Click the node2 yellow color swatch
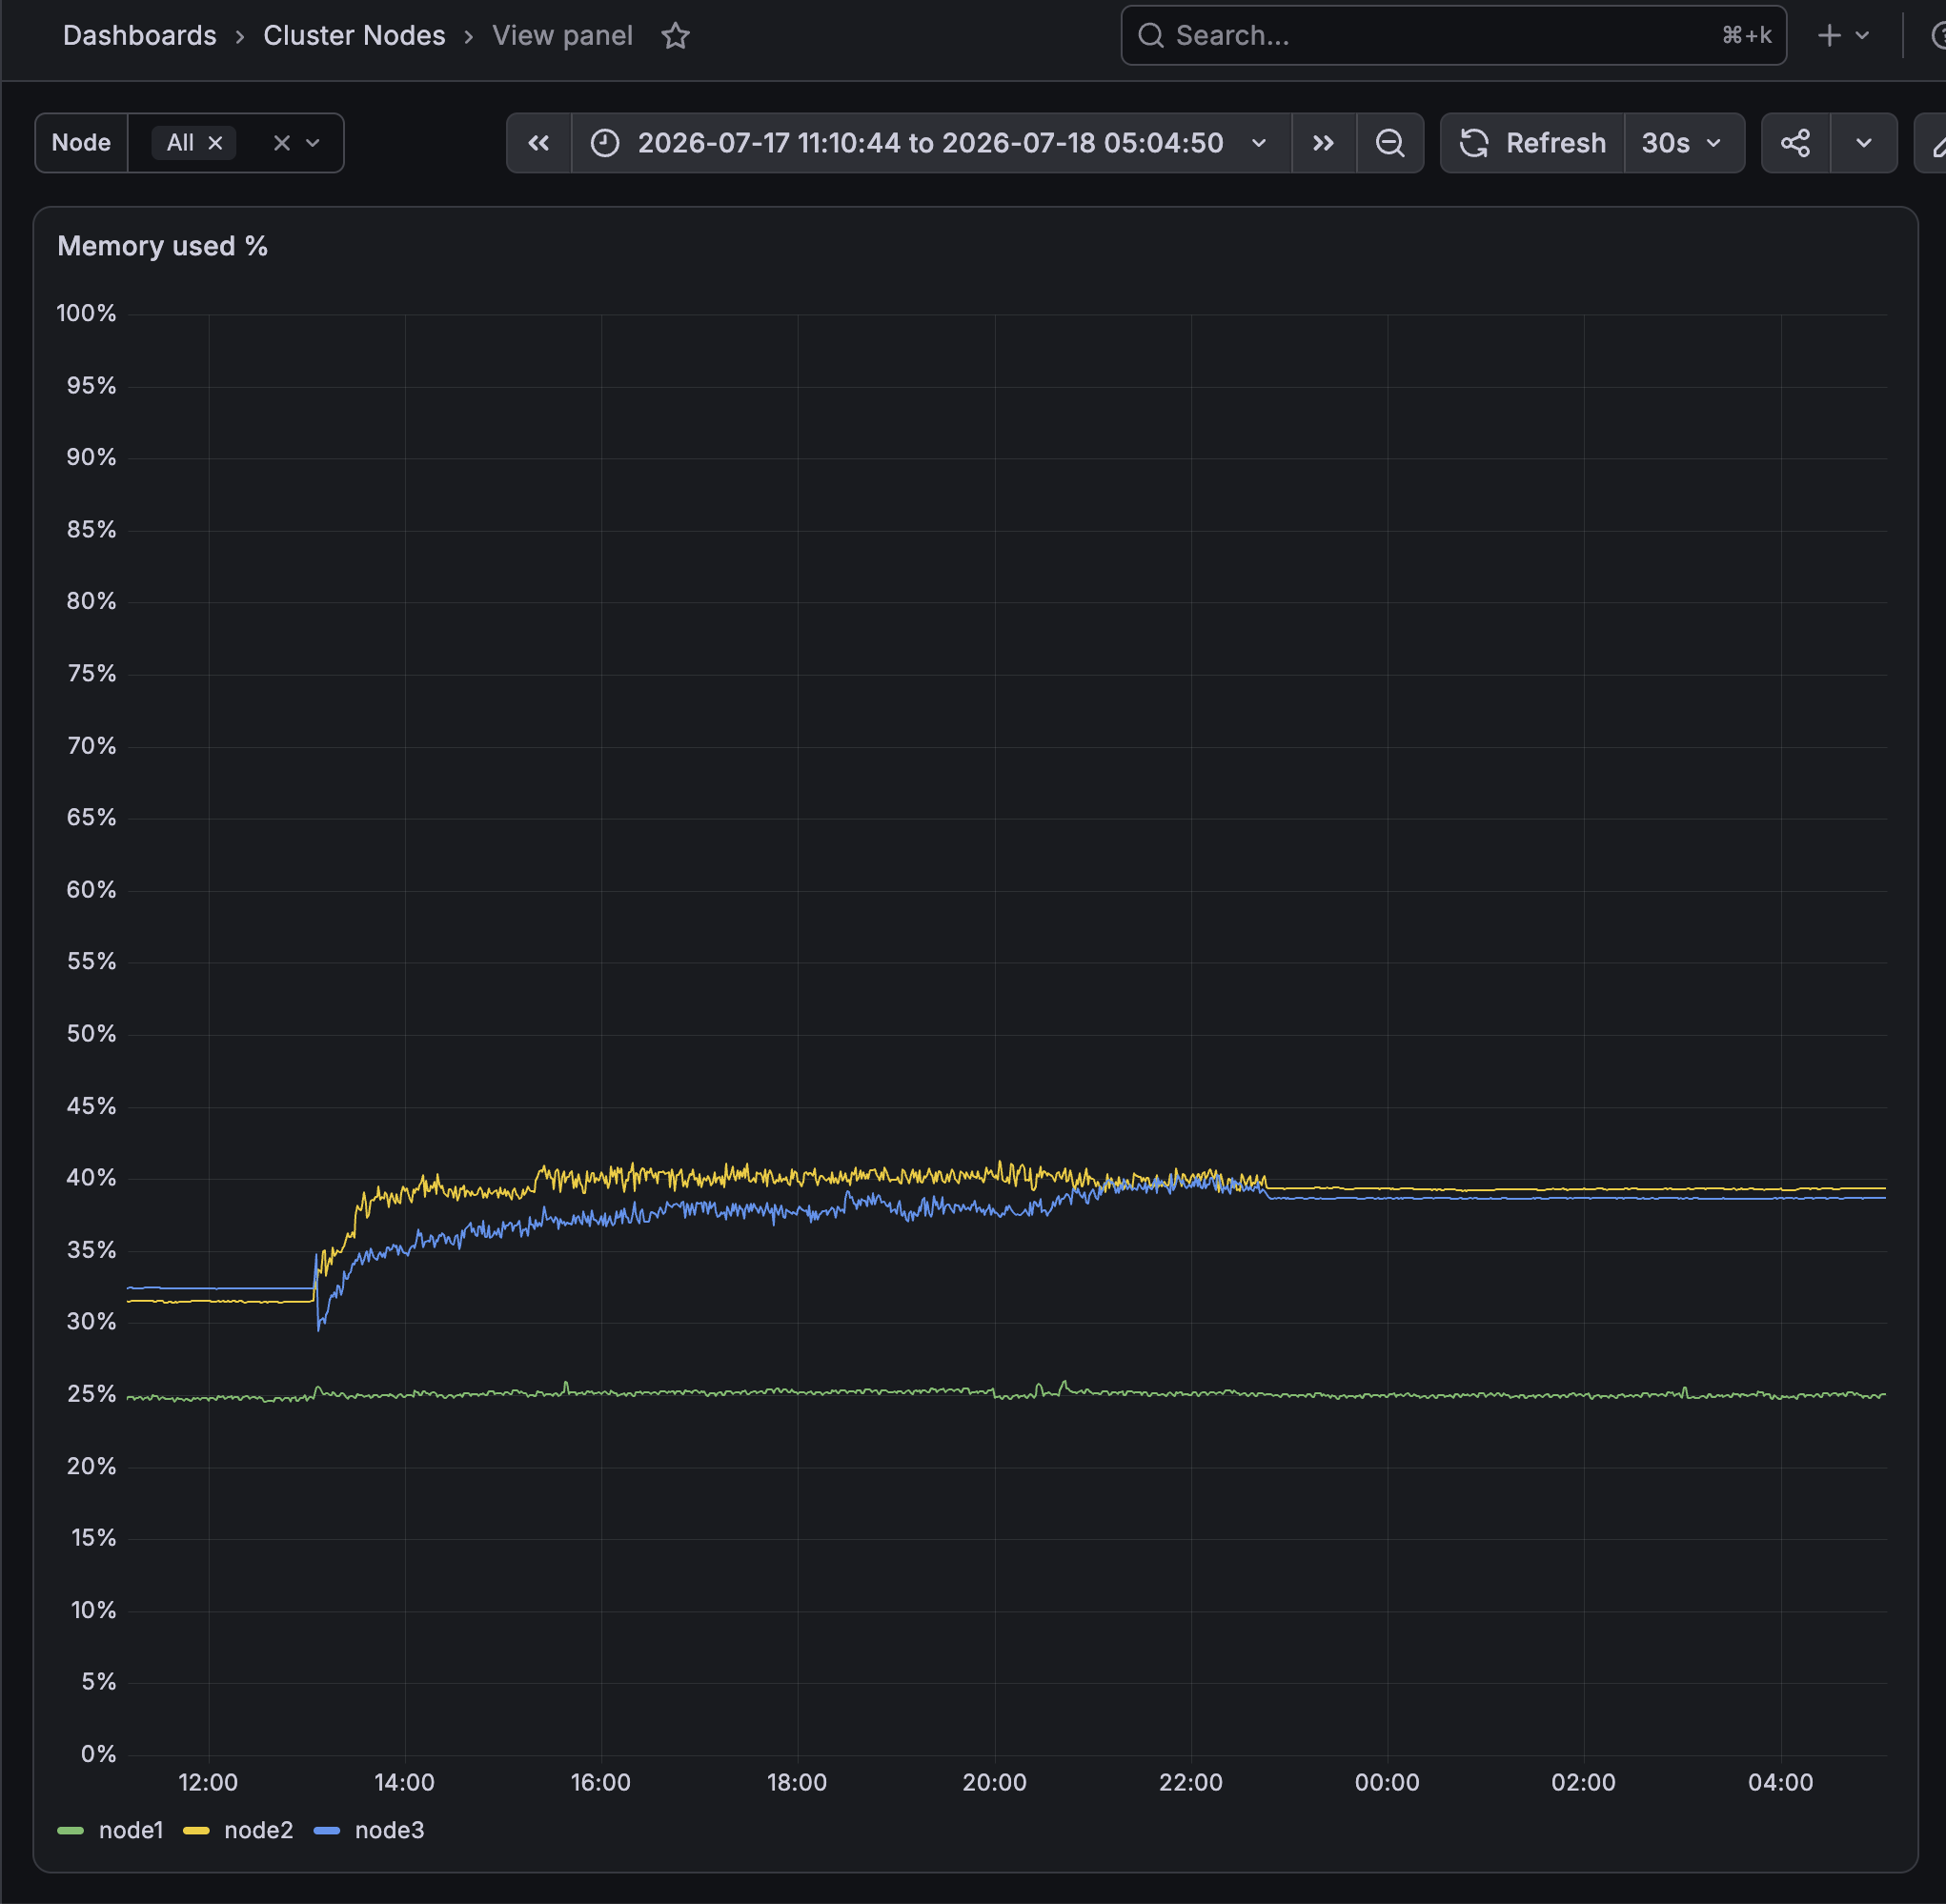 point(197,1831)
